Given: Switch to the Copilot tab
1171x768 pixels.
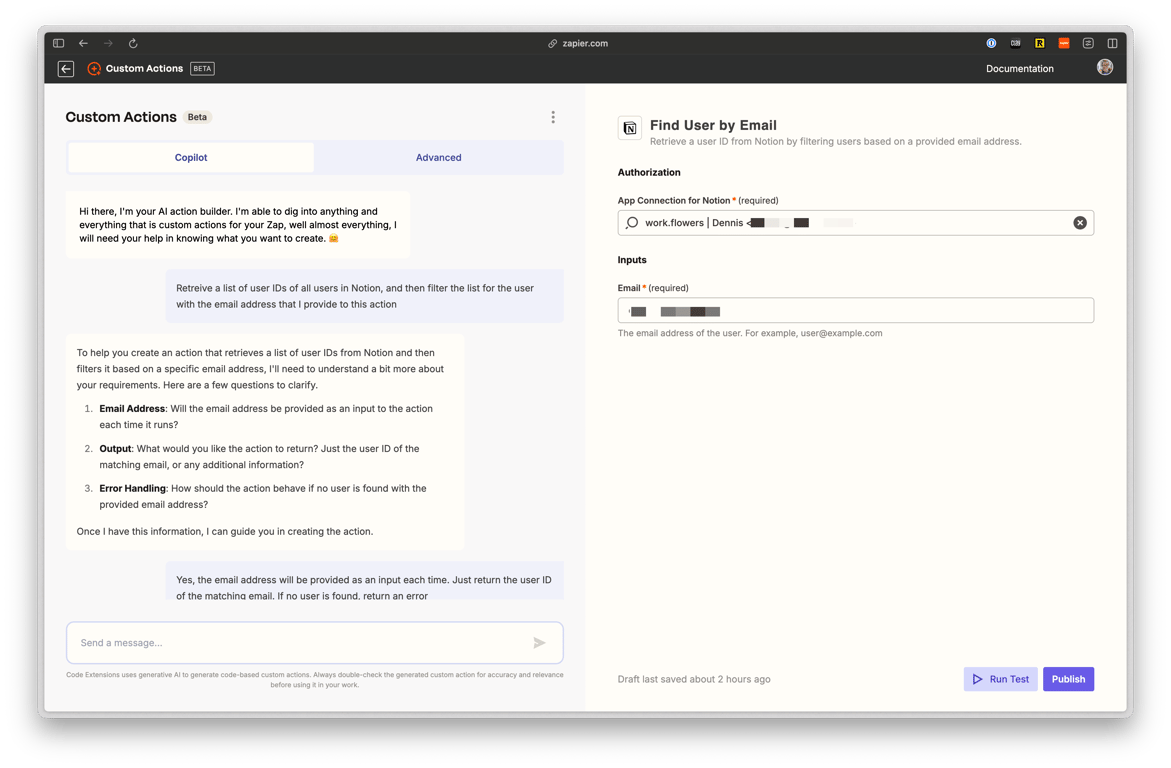Looking at the screenshot, I should pos(190,157).
